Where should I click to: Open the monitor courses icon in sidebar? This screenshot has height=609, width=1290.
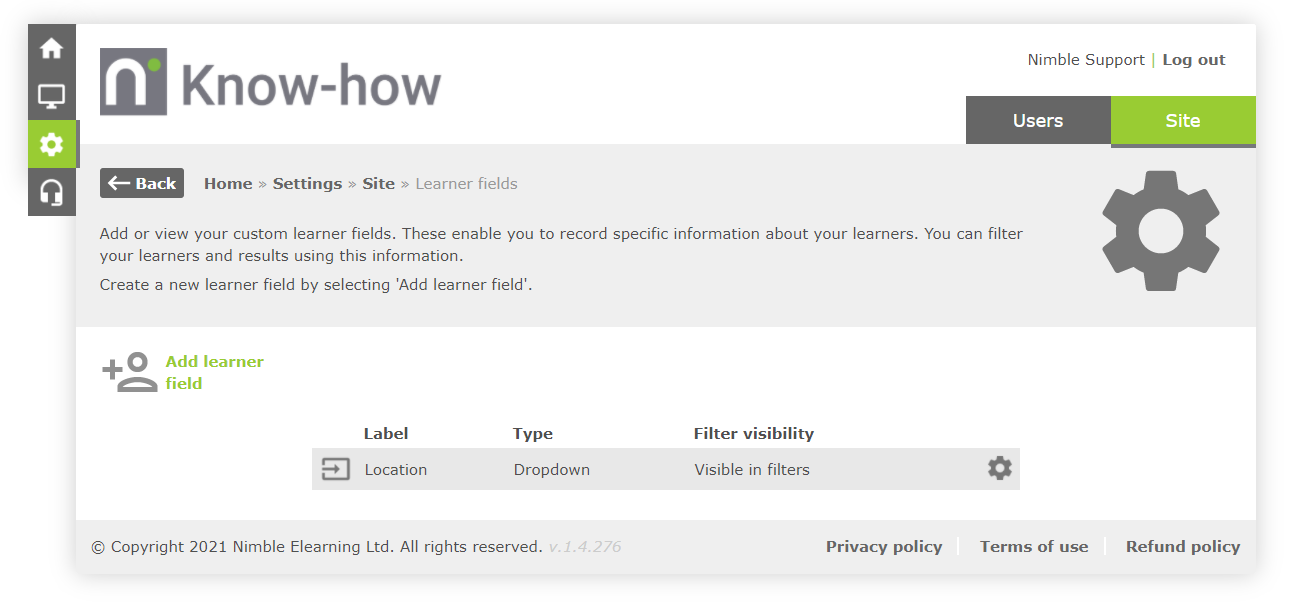coord(51,96)
